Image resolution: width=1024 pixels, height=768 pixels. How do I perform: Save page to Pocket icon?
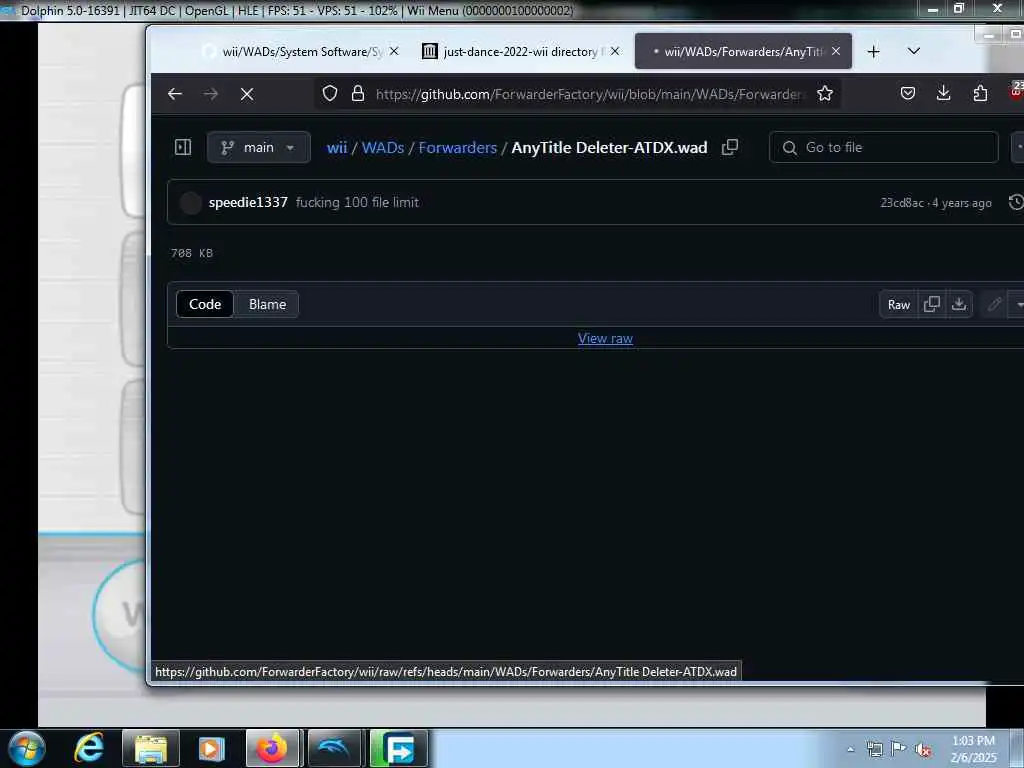908,93
